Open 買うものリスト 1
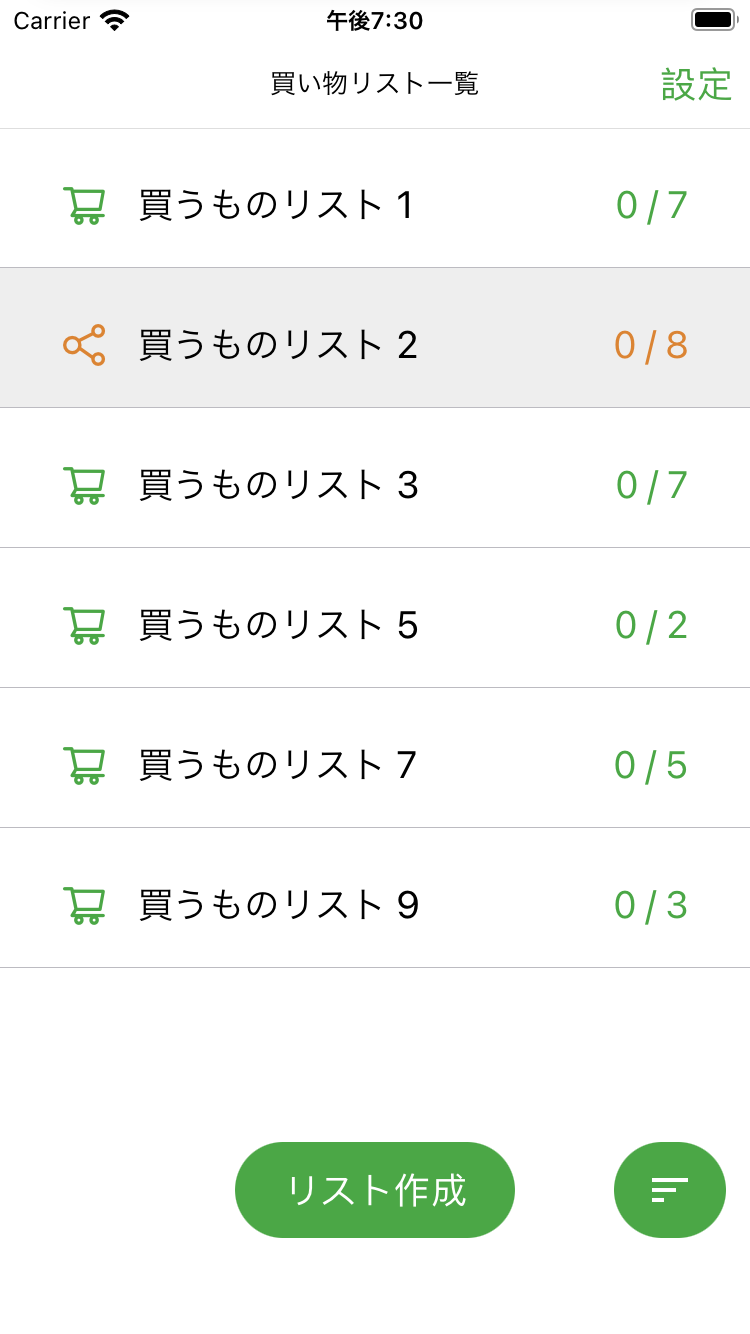The height and width of the screenshot is (1334, 750). [x=276, y=205]
